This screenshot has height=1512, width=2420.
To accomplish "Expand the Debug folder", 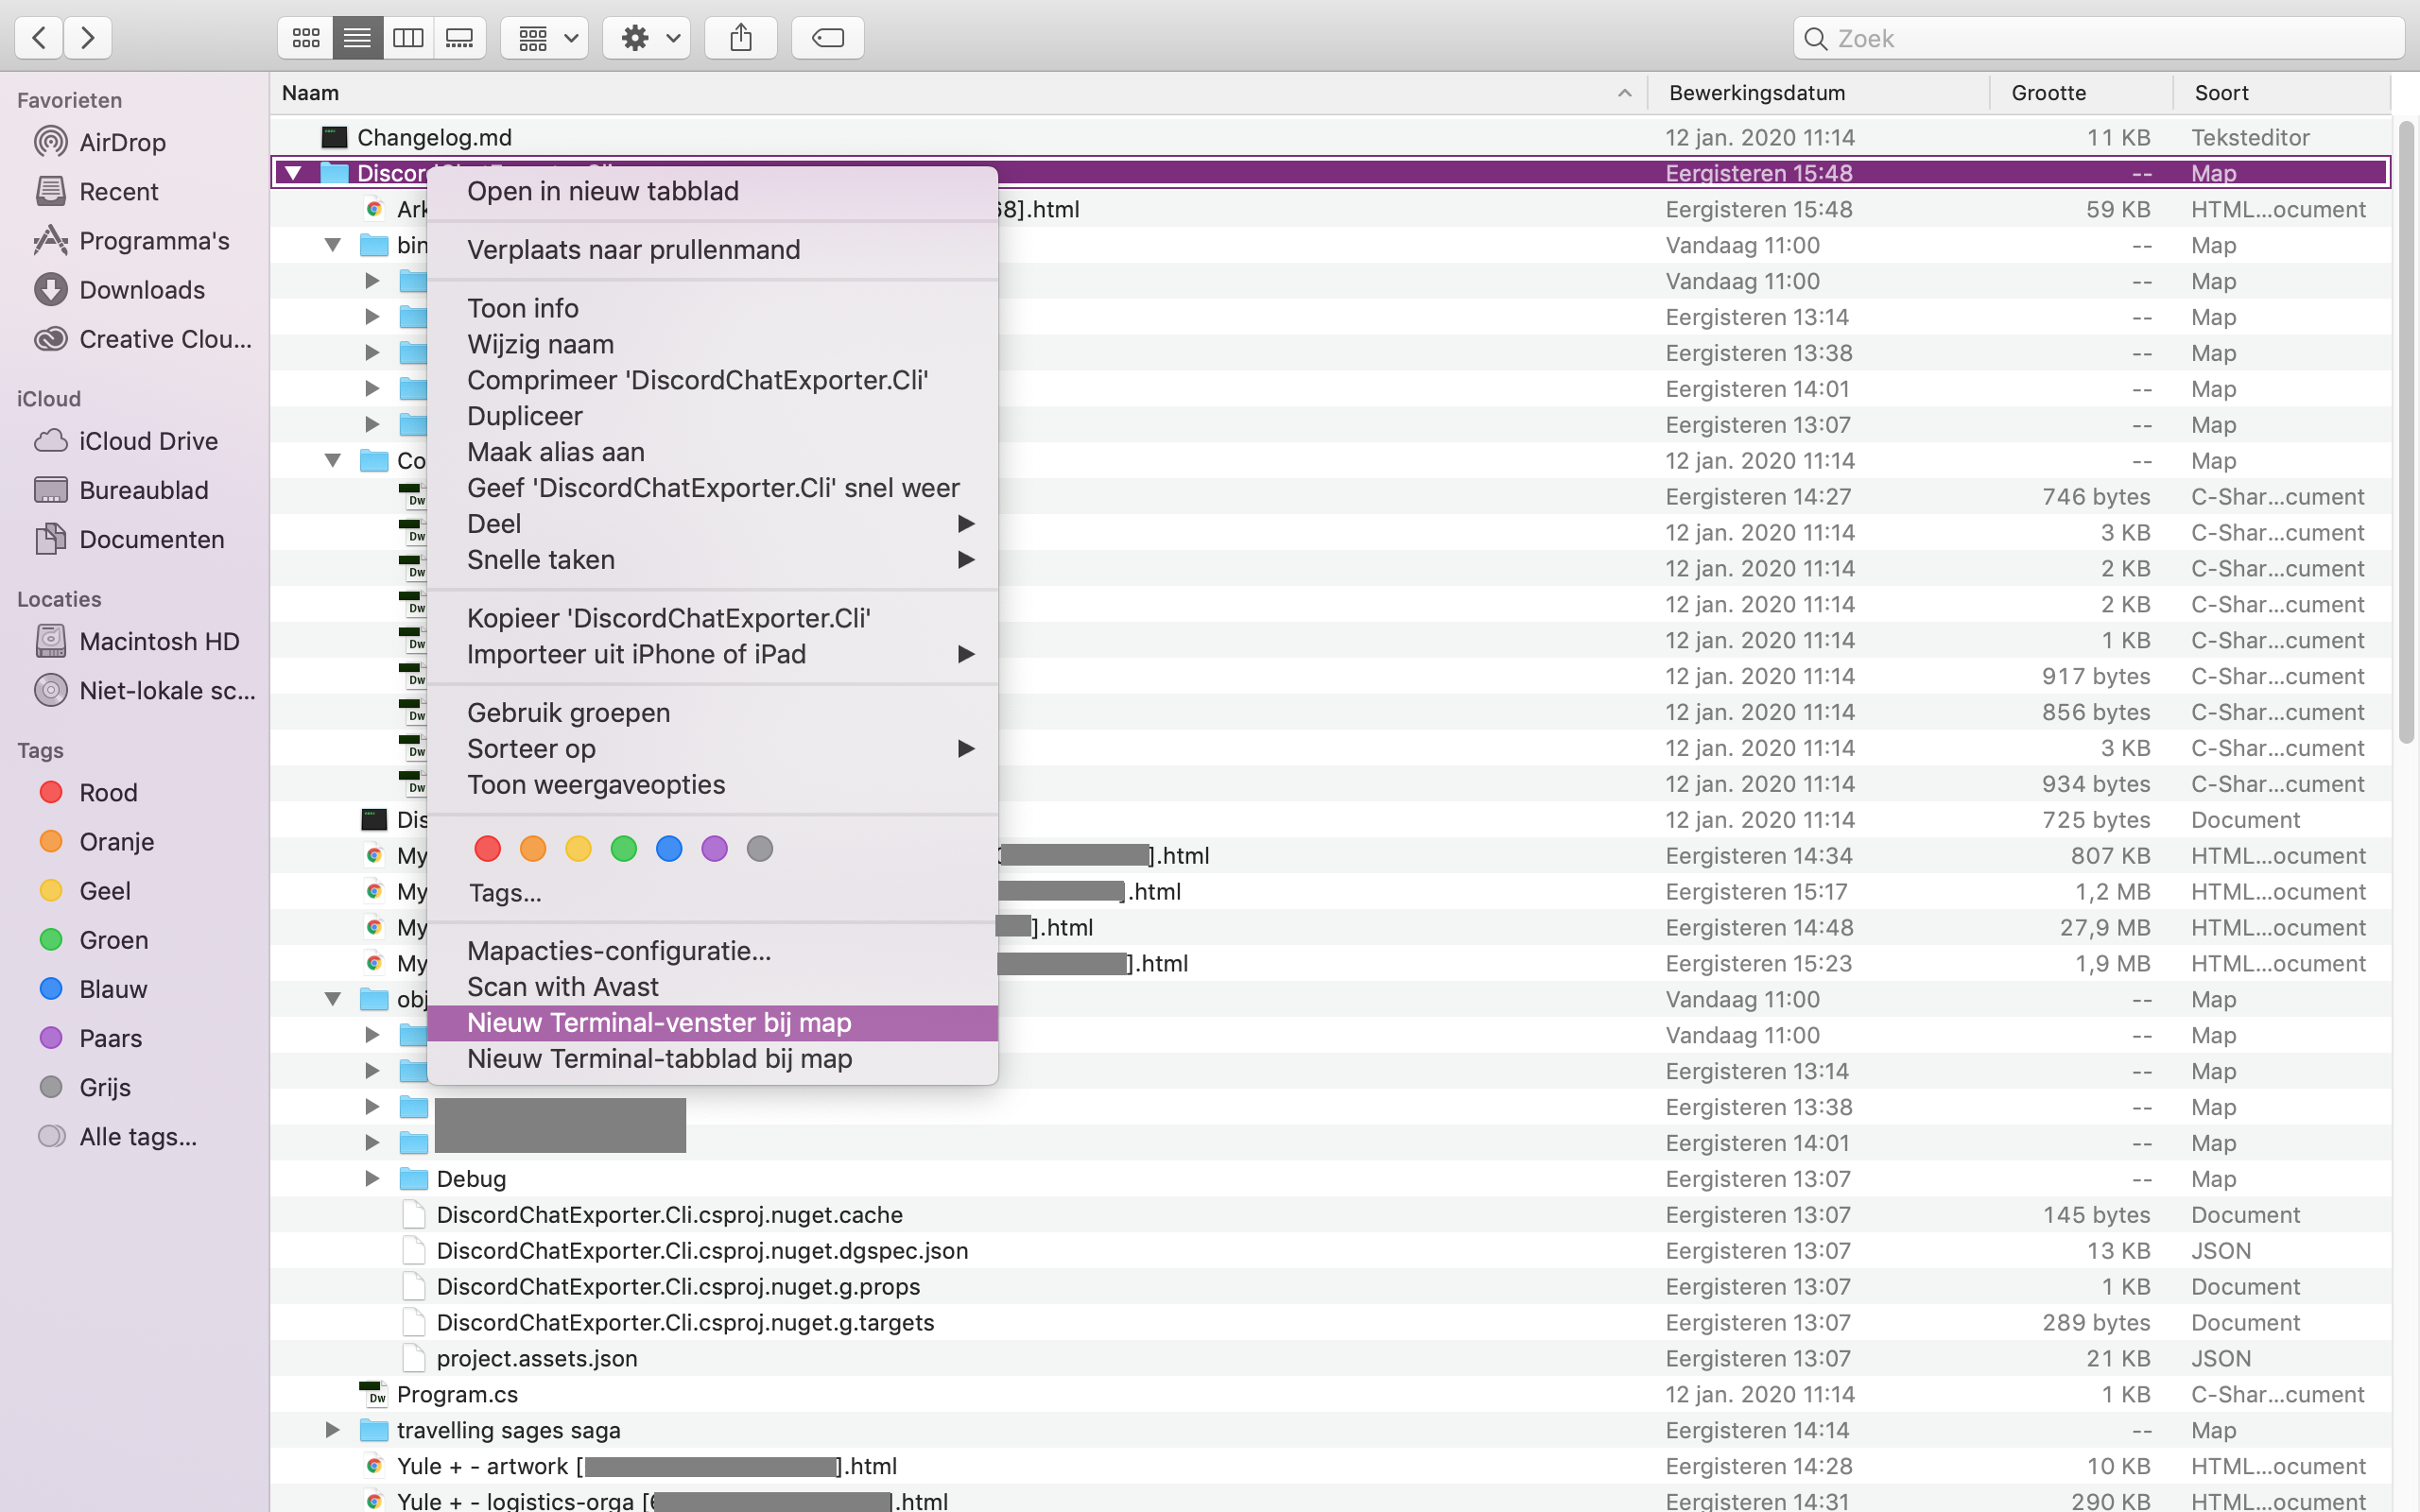I will pyautogui.click(x=372, y=1179).
